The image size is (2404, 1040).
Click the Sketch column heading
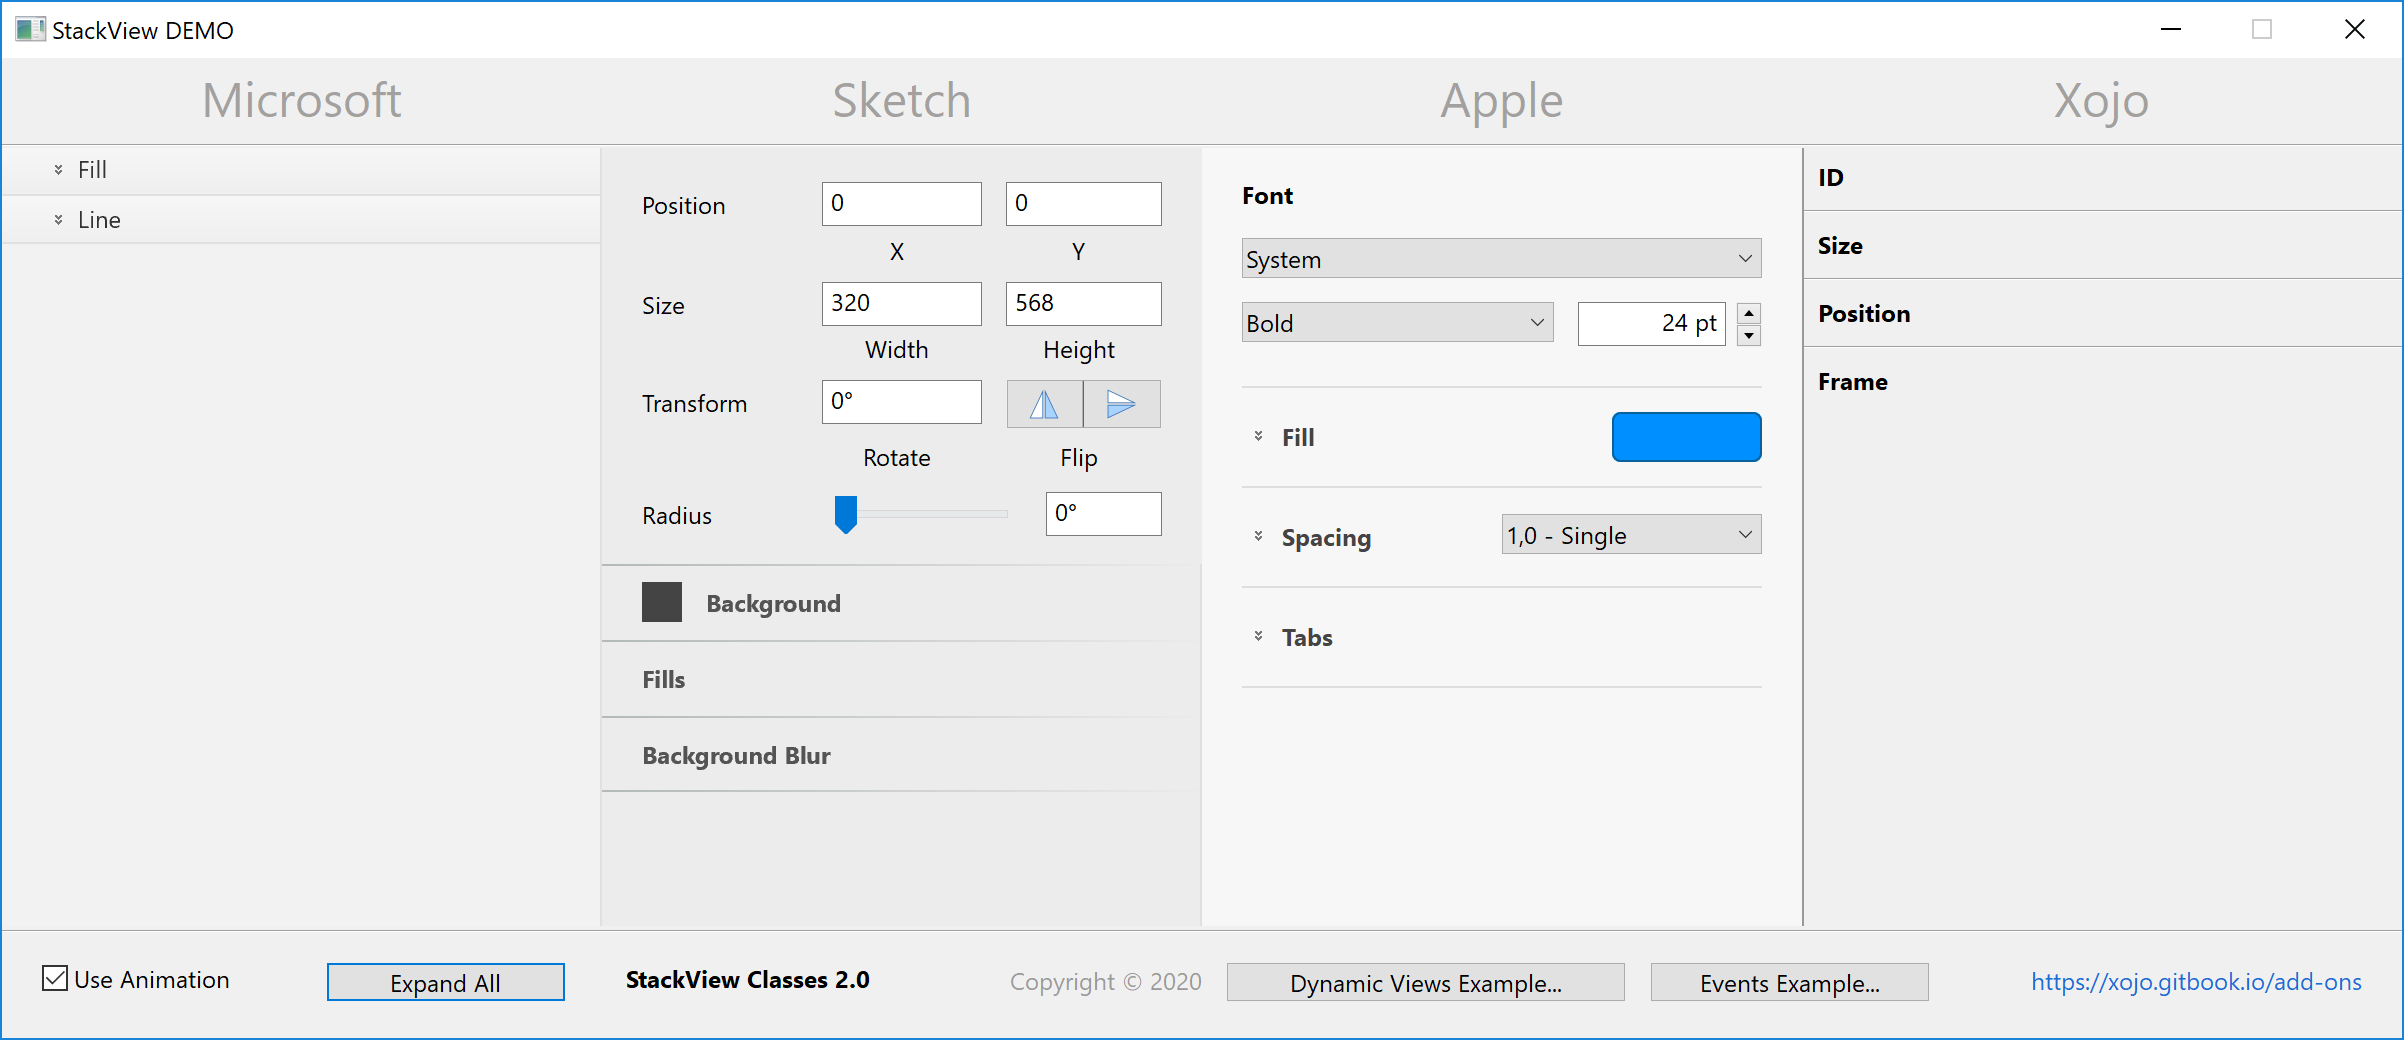pyautogui.click(x=901, y=101)
